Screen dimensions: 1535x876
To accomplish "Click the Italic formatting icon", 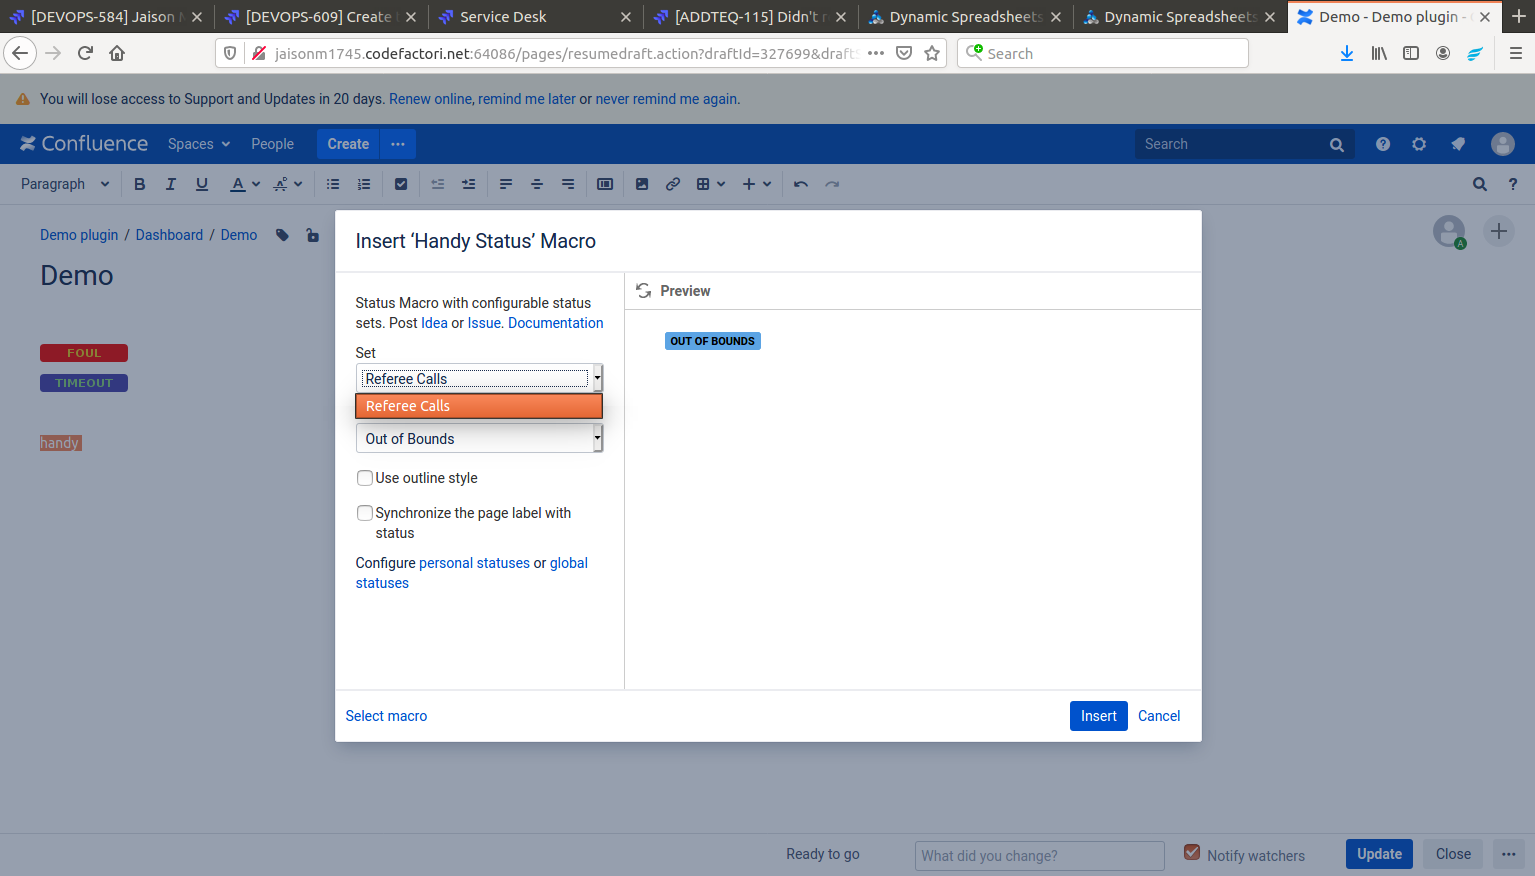I will click(x=171, y=184).
